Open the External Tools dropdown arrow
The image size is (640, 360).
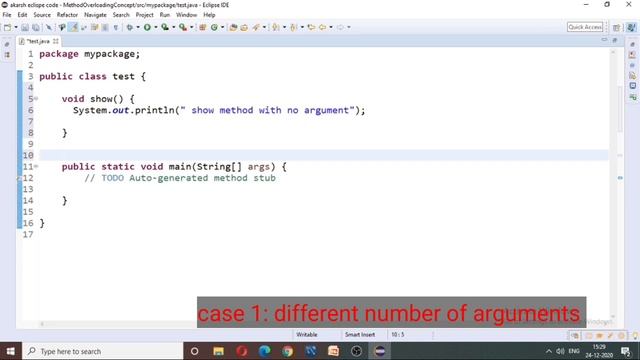tap(191, 27)
